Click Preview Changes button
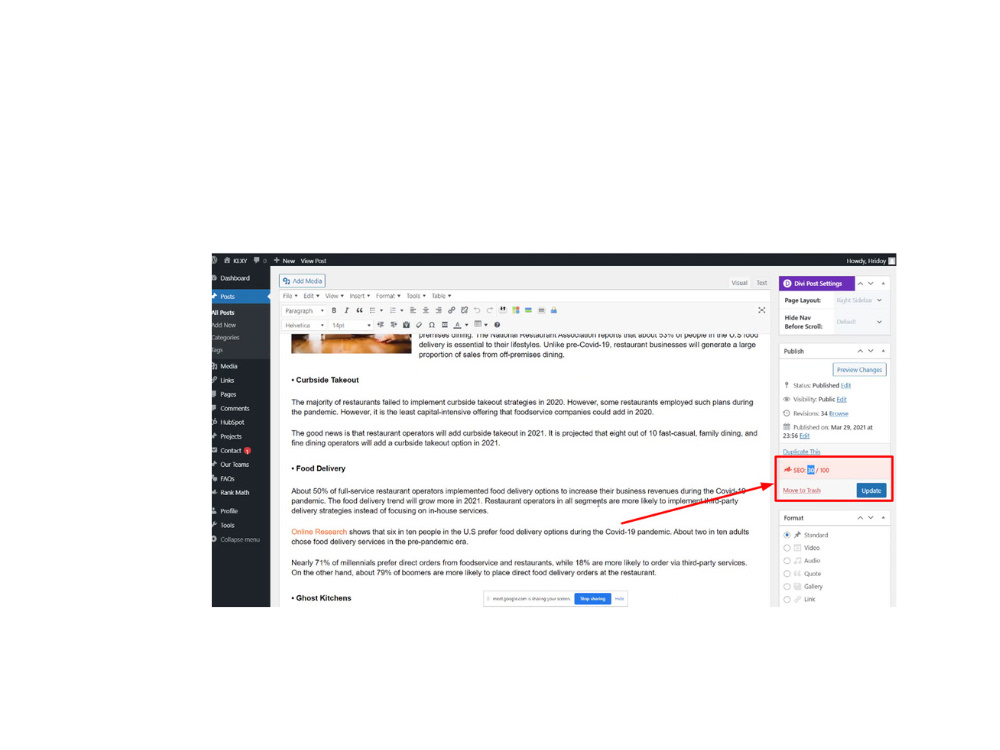 (859, 370)
